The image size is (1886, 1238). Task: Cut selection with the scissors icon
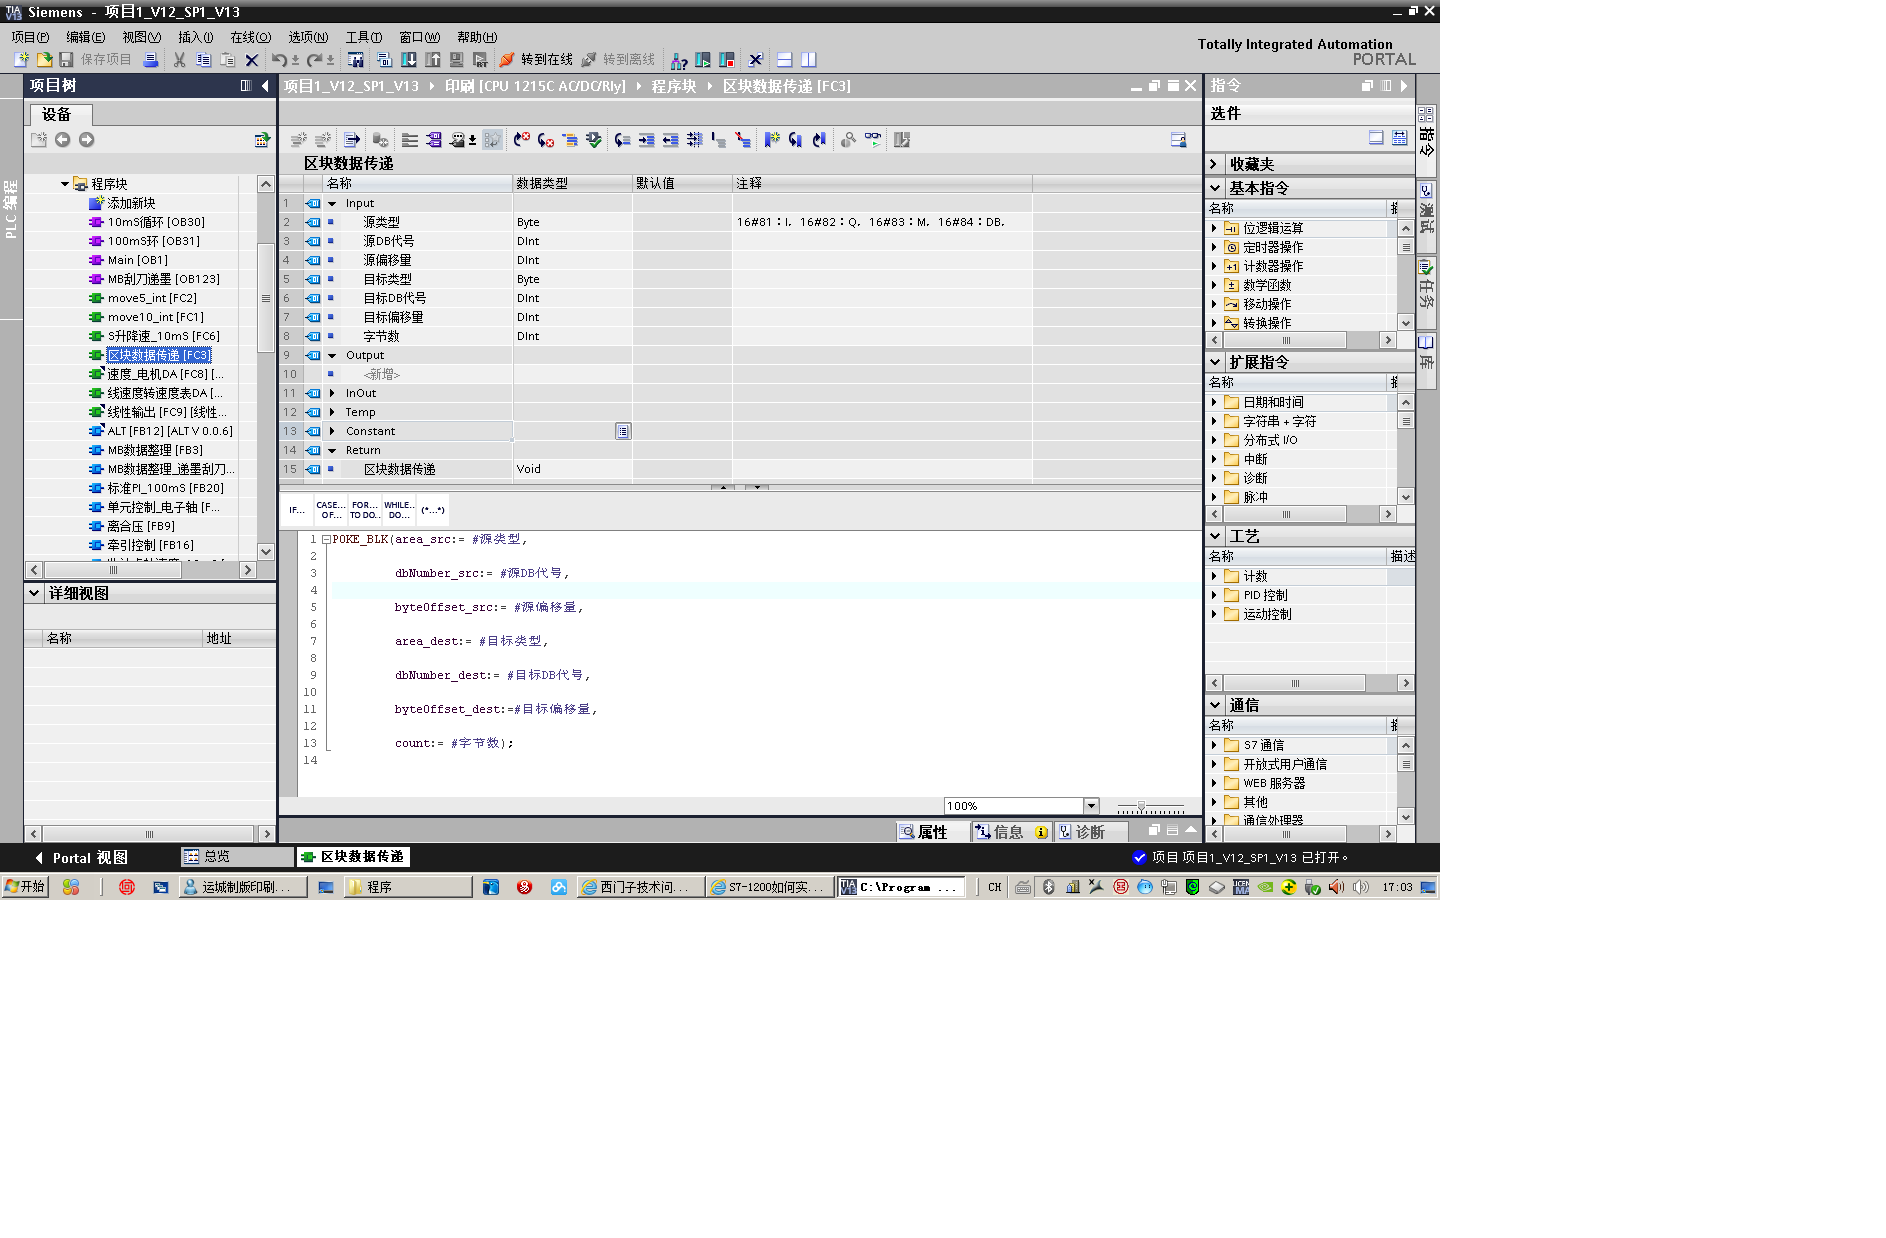180,60
